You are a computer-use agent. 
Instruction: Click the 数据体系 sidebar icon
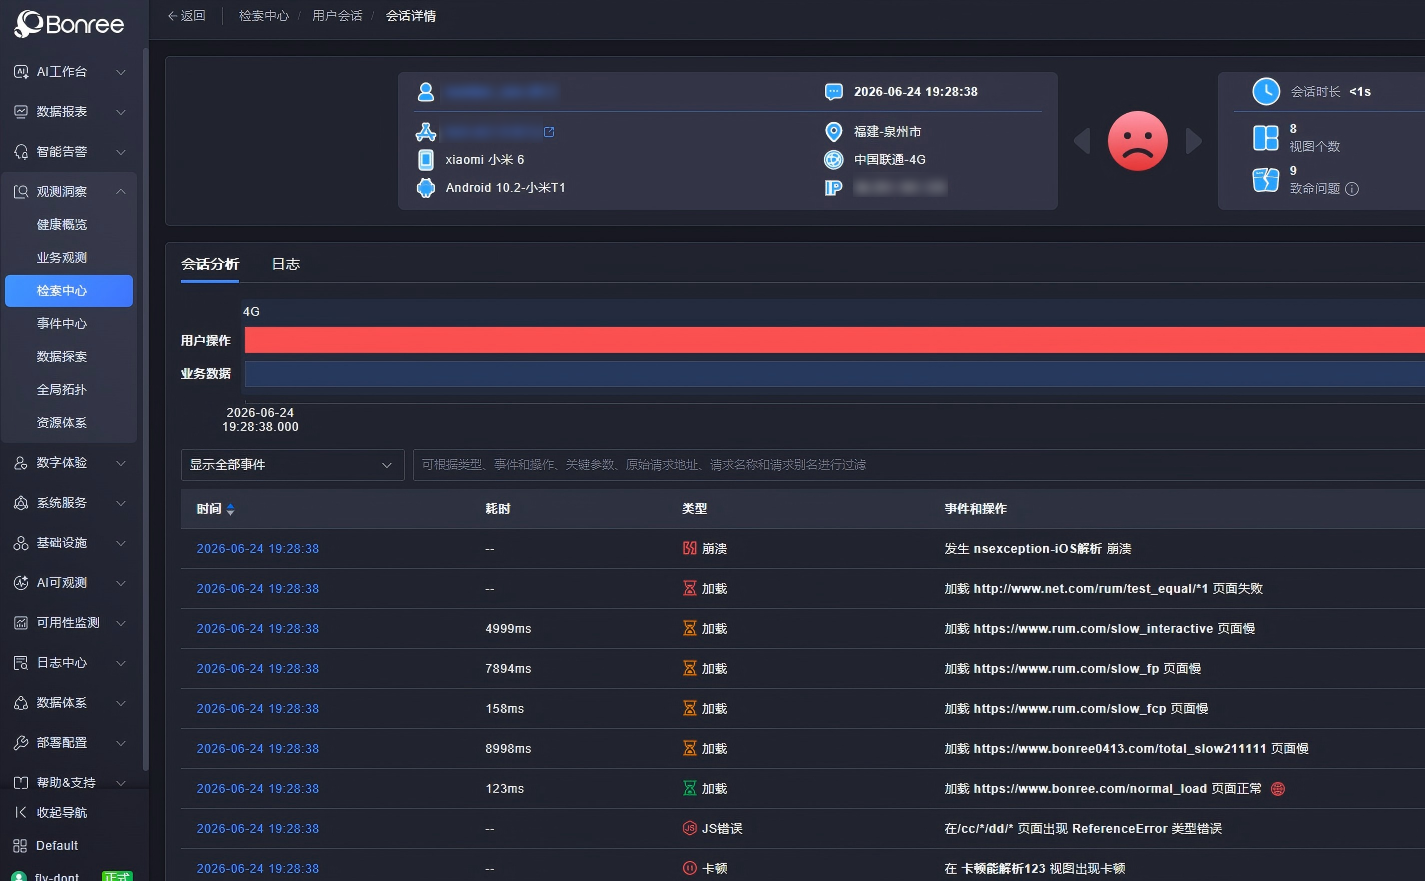pyautogui.click(x=21, y=703)
